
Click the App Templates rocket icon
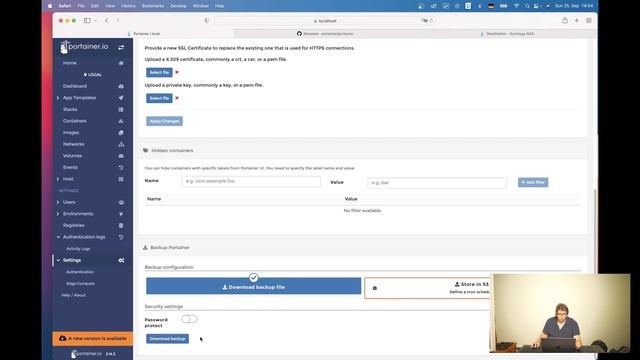click(121, 98)
